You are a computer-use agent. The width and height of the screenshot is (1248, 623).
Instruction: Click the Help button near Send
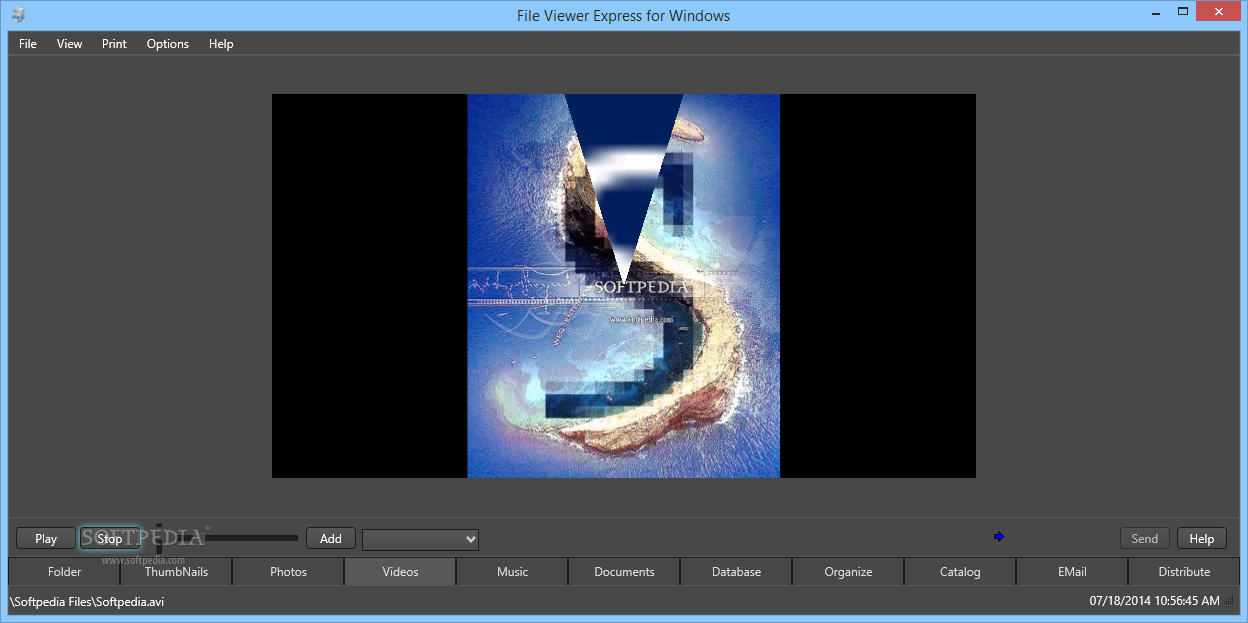tap(1202, 539)
